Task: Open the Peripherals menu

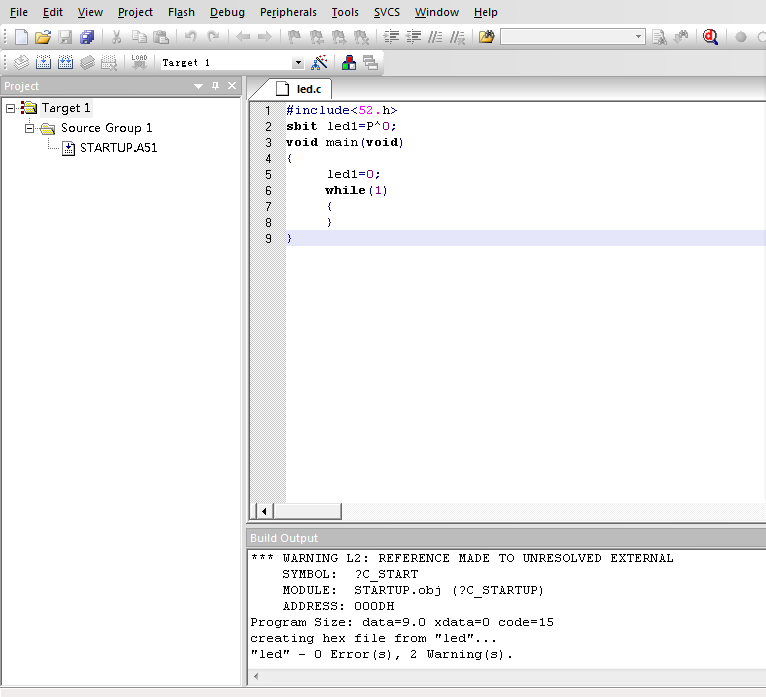Action: (x=288, y=12)
